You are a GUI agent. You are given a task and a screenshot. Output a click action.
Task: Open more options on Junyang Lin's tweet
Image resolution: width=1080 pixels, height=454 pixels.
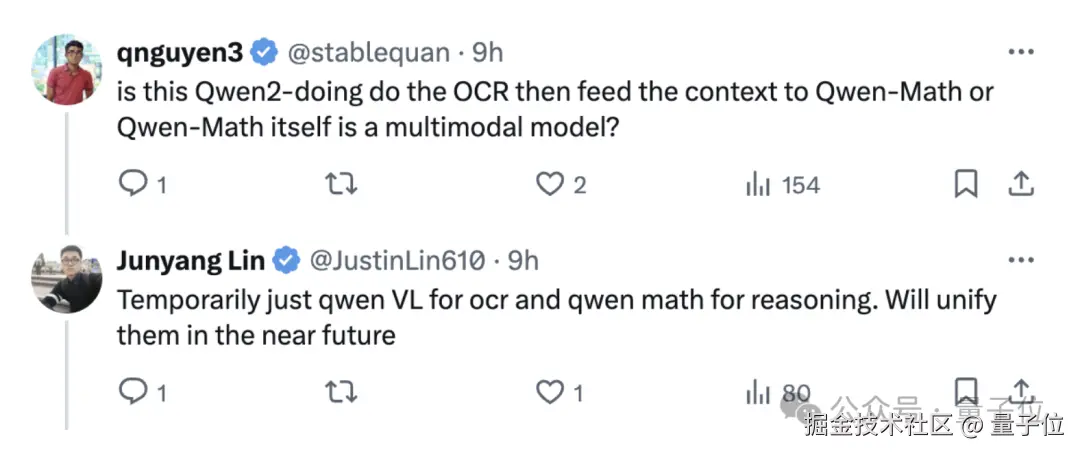[1021, 260]
